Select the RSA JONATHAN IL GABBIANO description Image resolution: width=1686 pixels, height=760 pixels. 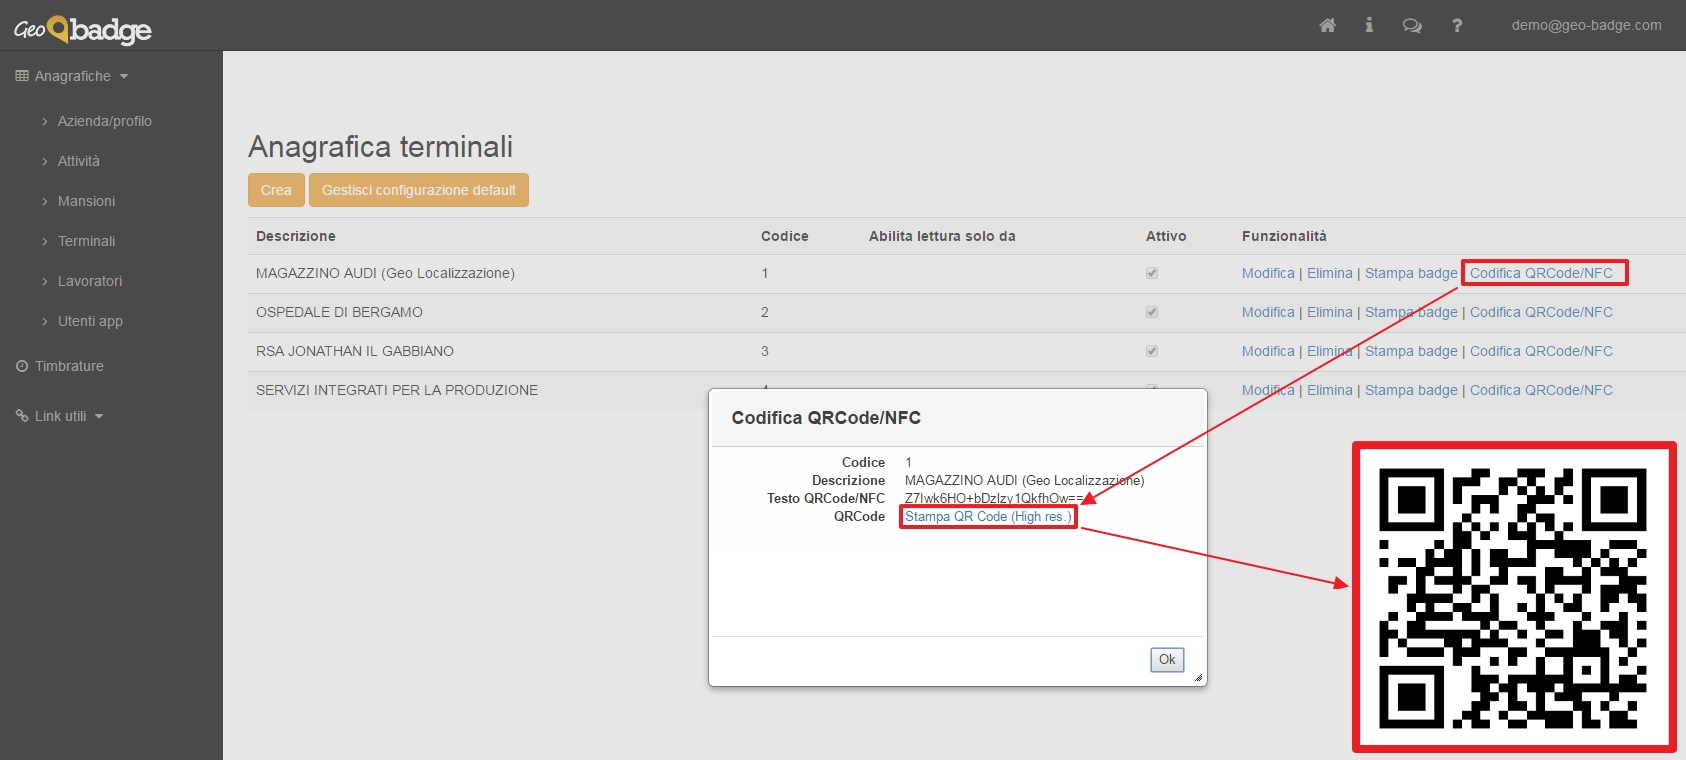tap(355, 351)
